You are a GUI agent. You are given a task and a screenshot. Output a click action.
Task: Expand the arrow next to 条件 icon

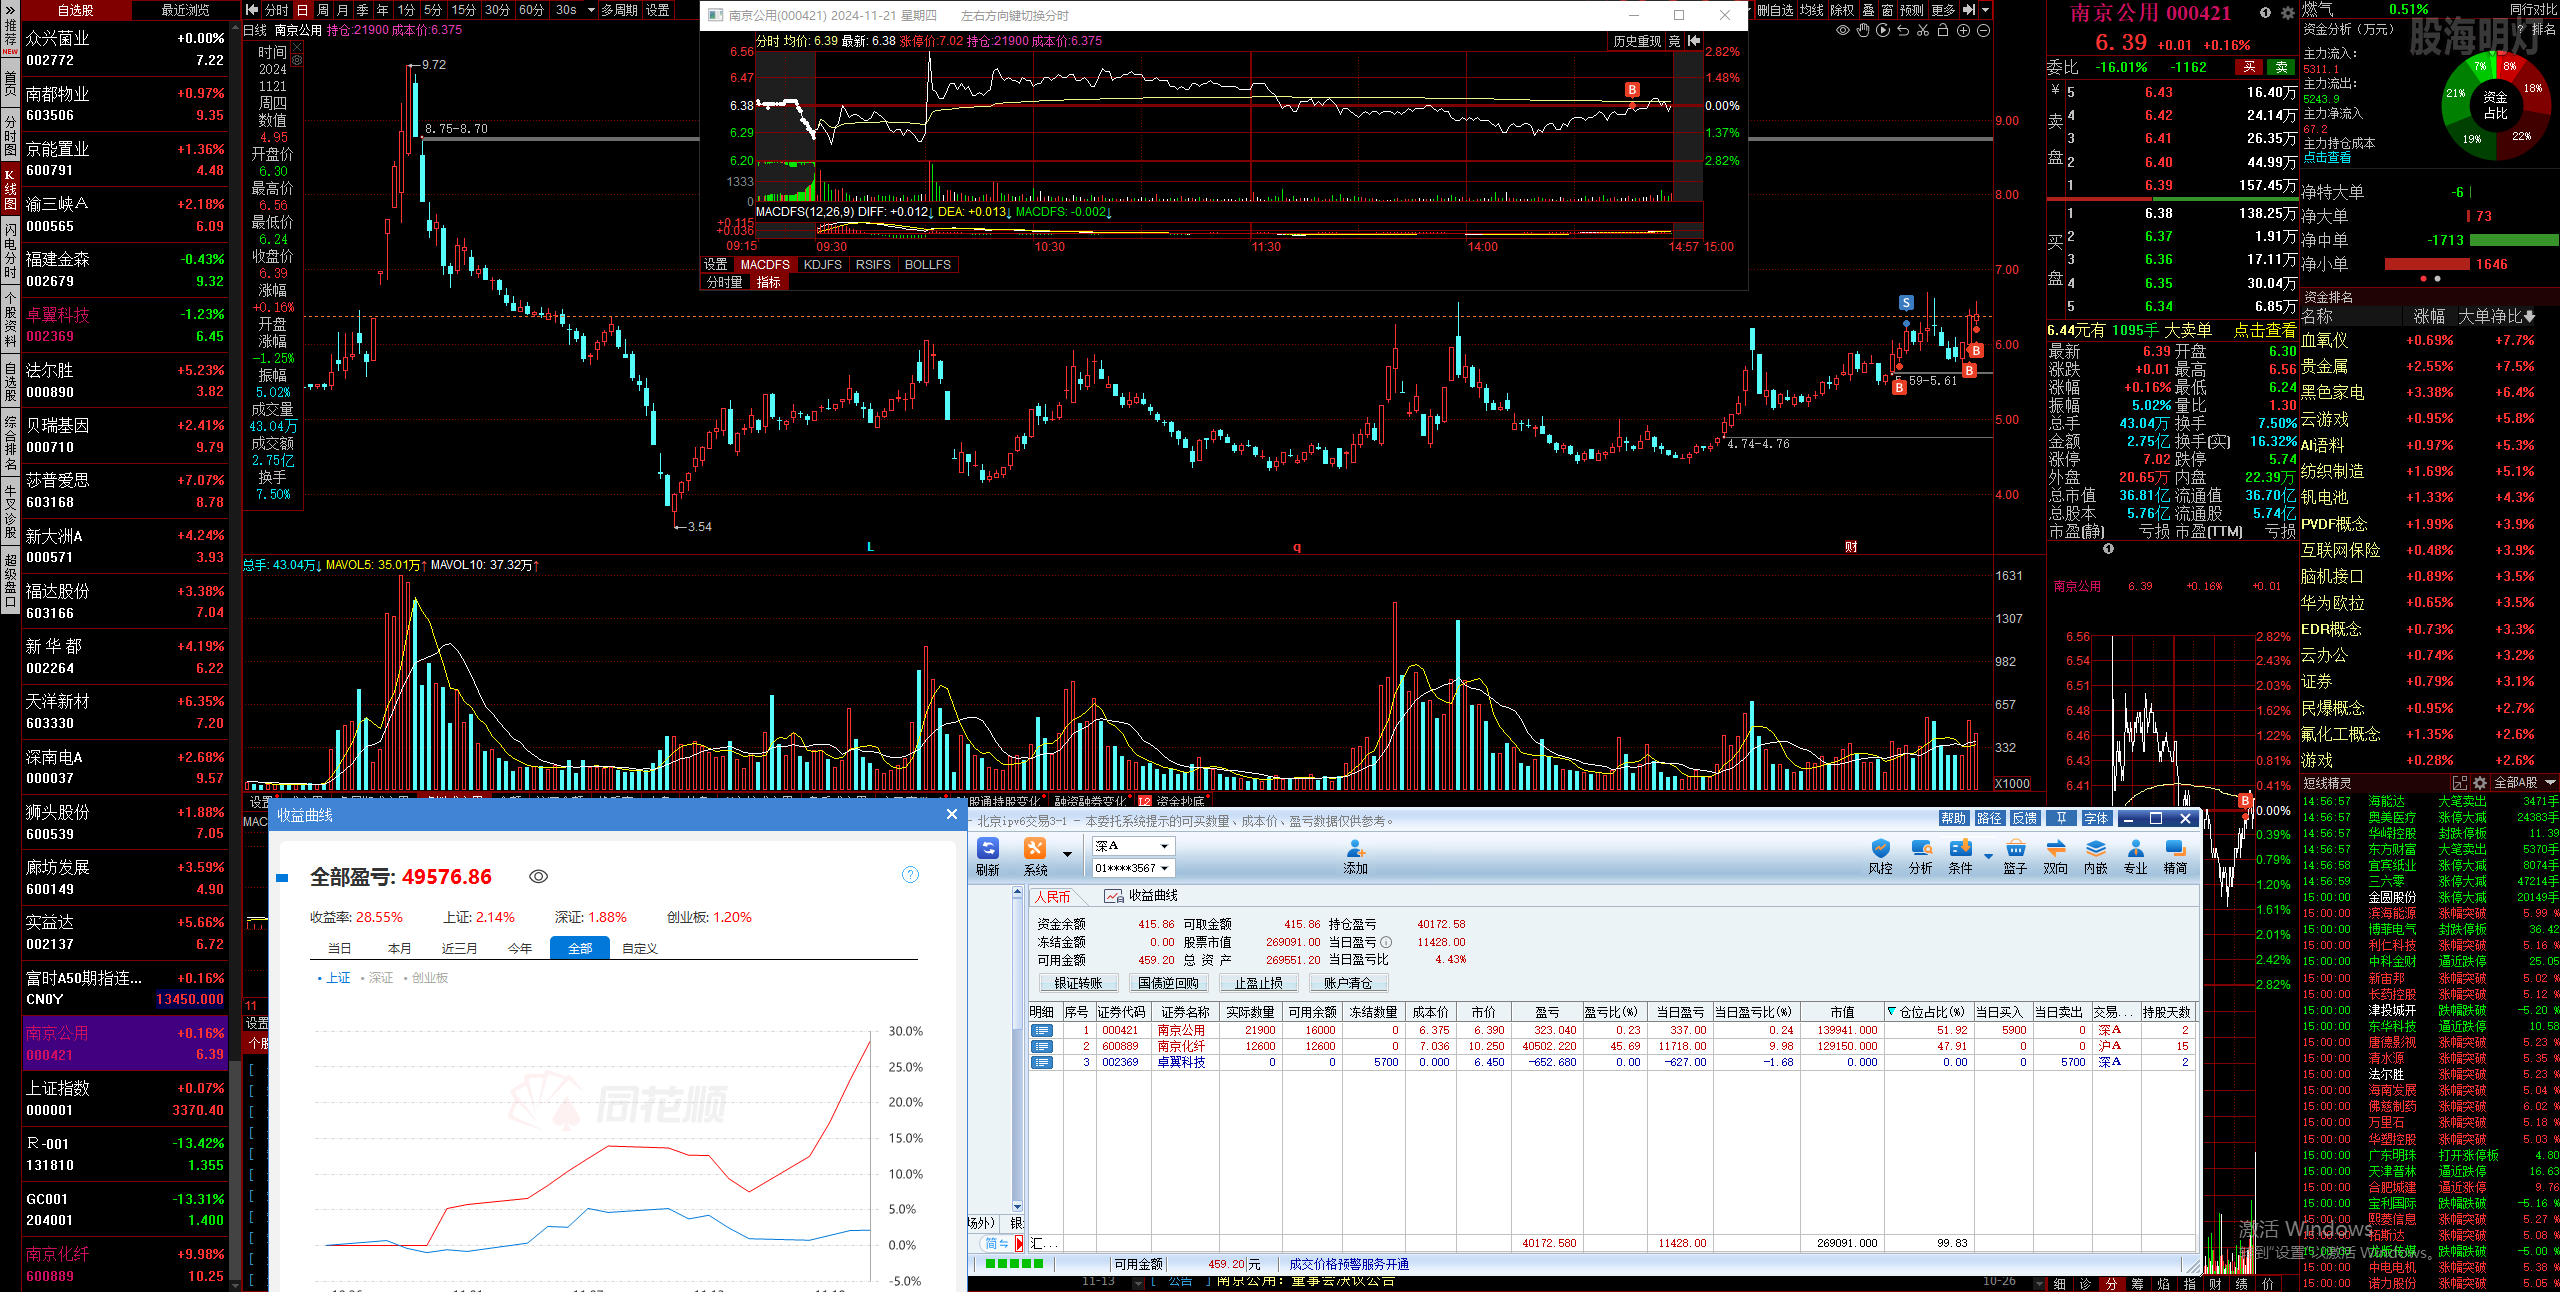(x=1988, y=855)
